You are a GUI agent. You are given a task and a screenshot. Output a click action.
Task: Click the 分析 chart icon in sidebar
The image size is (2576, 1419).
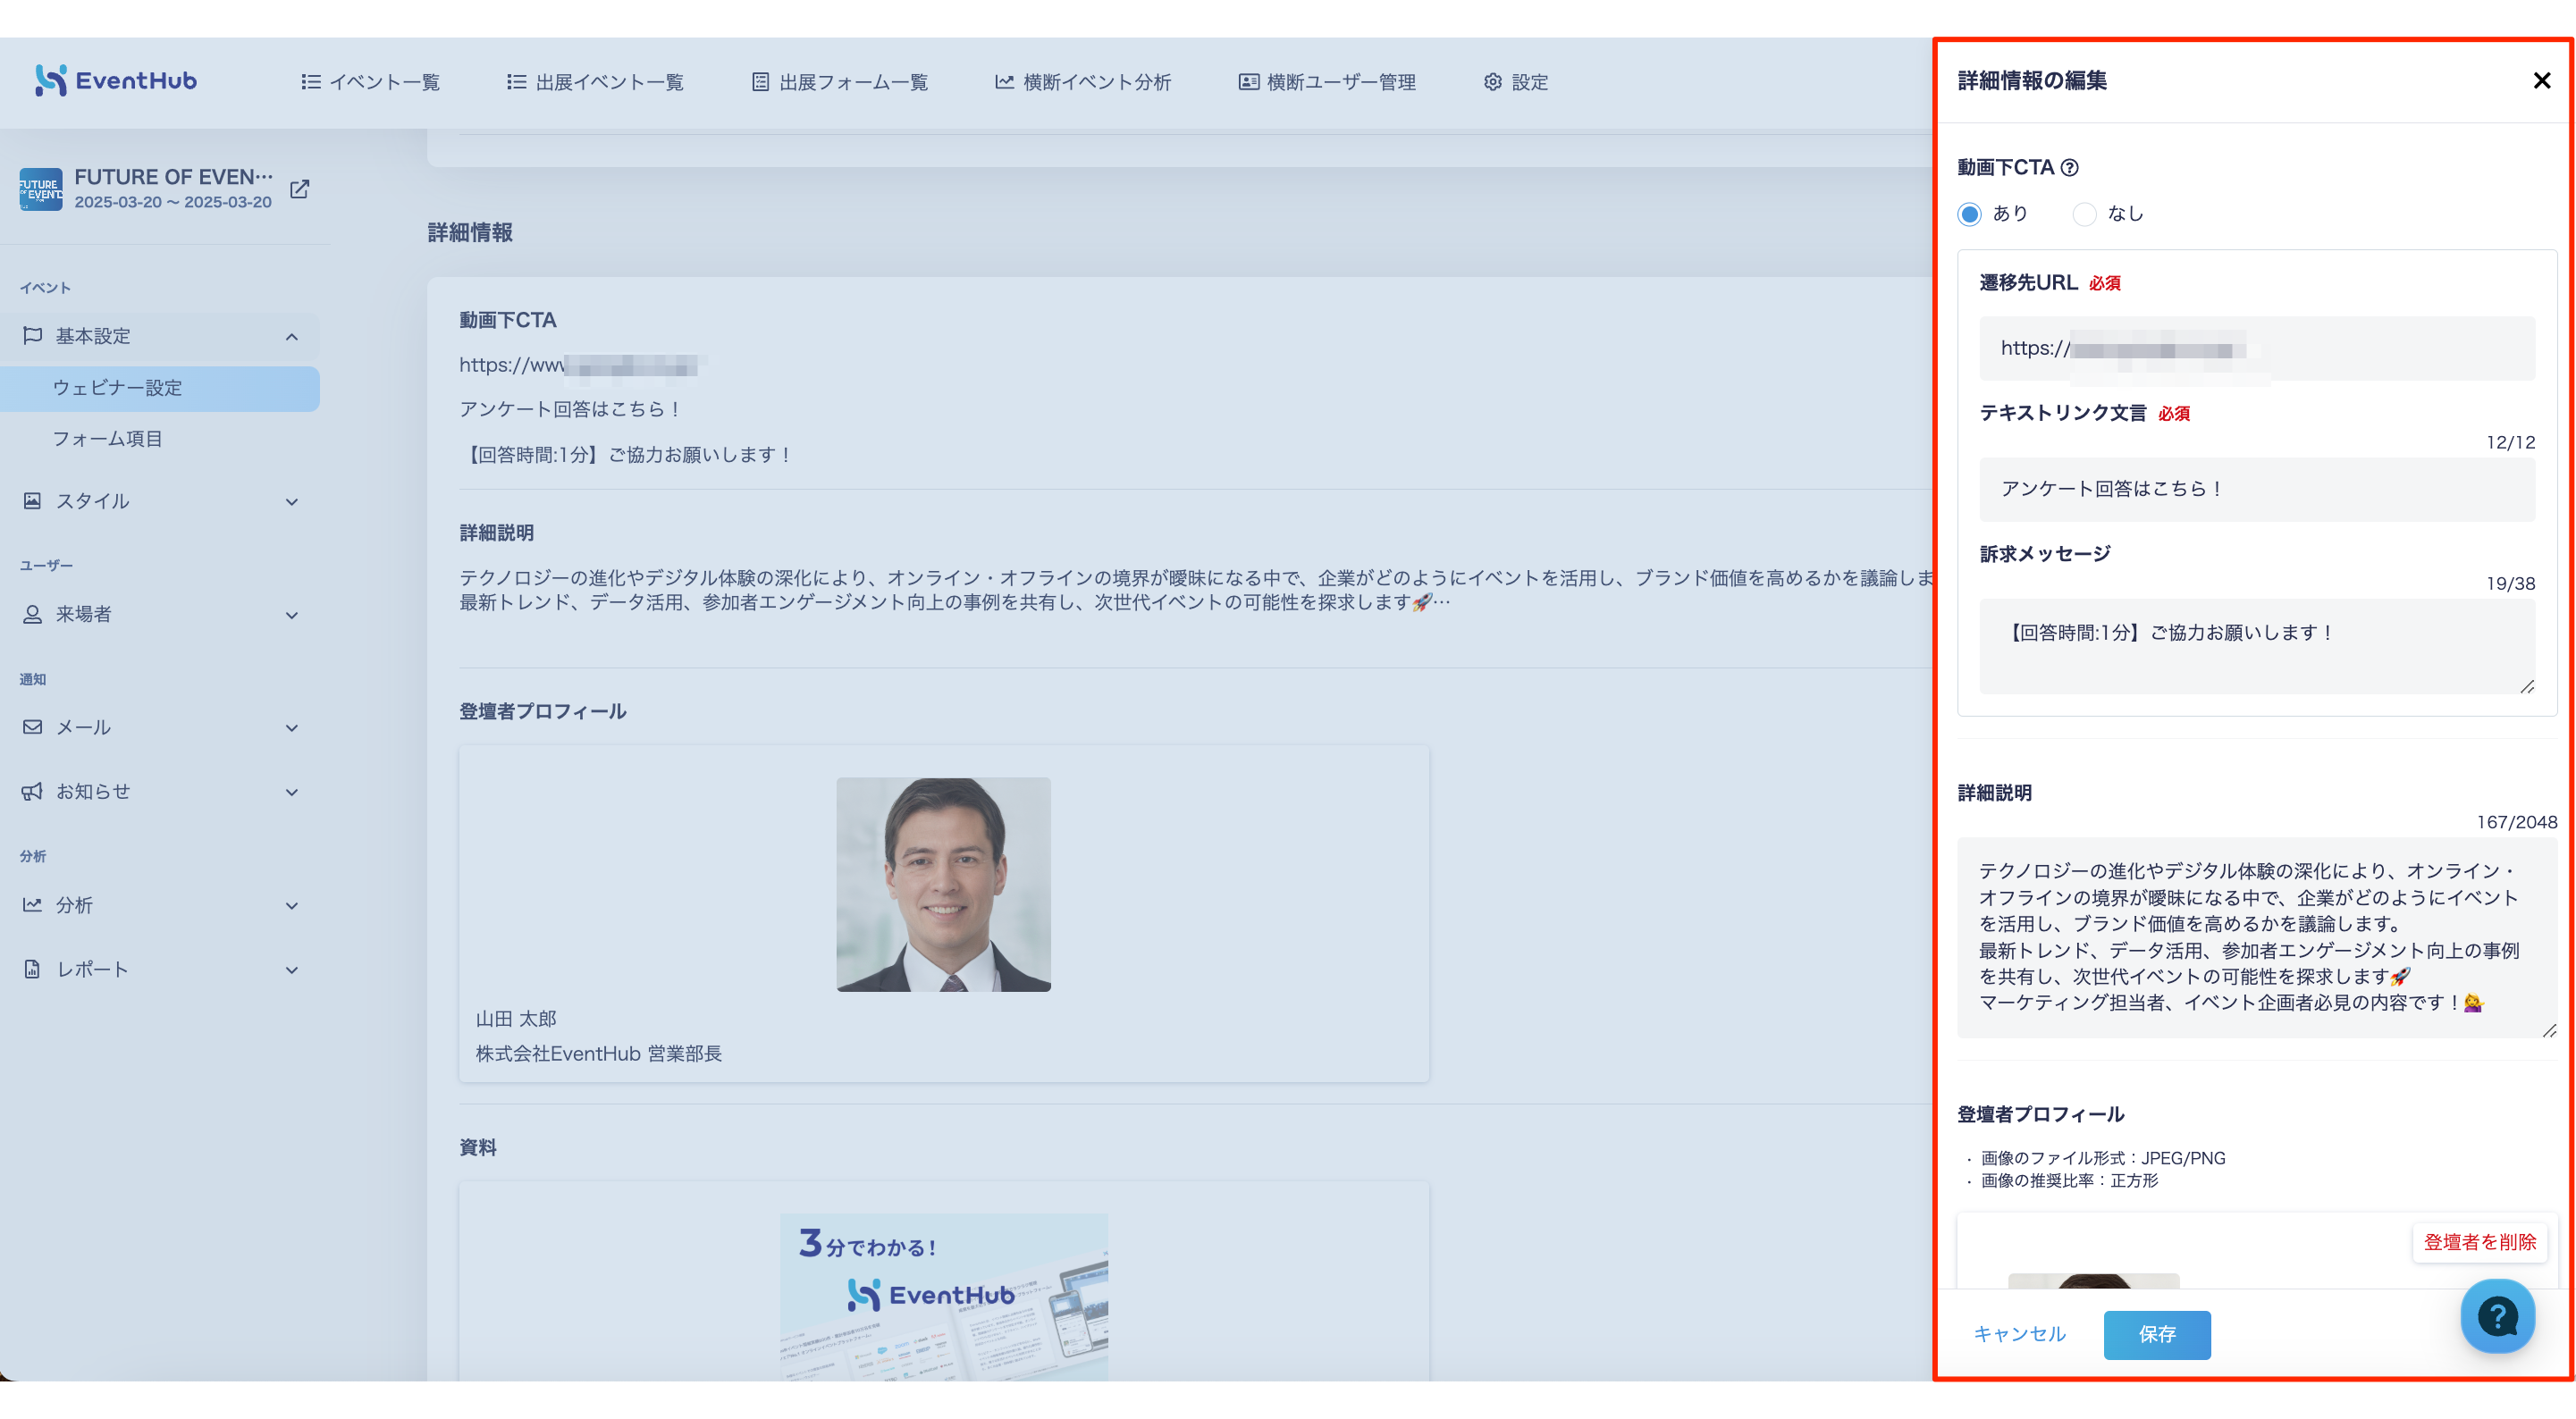[x=32, y=905]
